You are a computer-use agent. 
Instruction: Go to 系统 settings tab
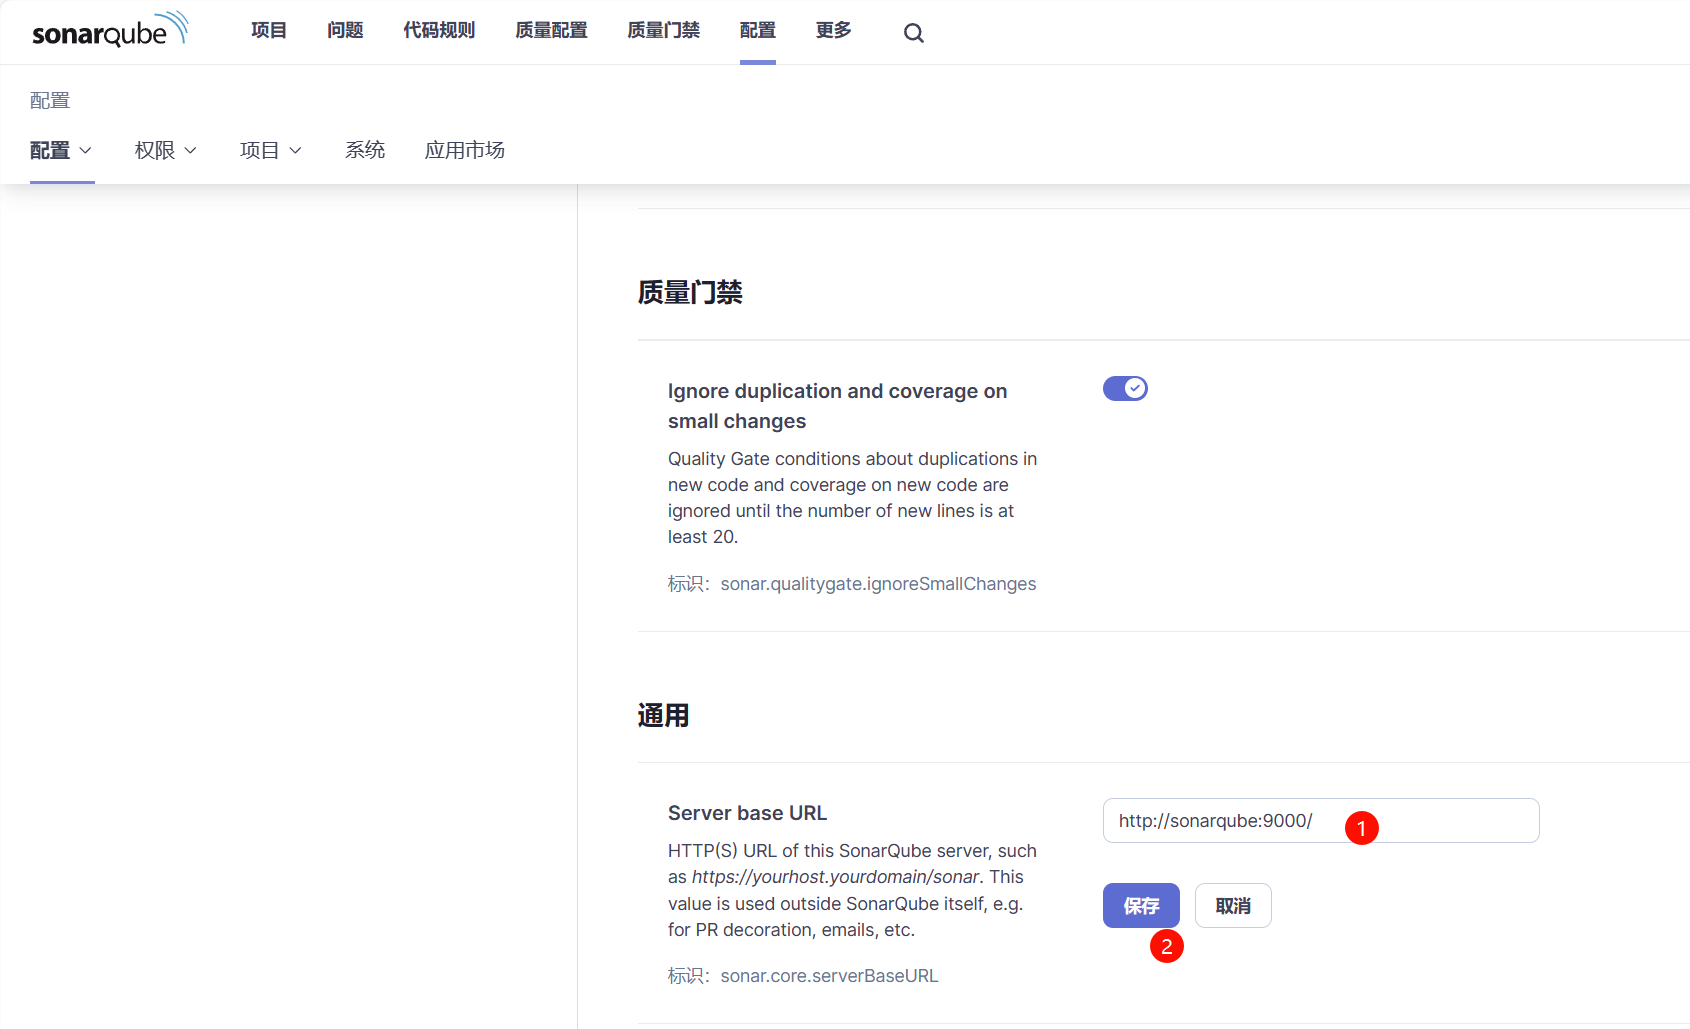coord(364,150)
